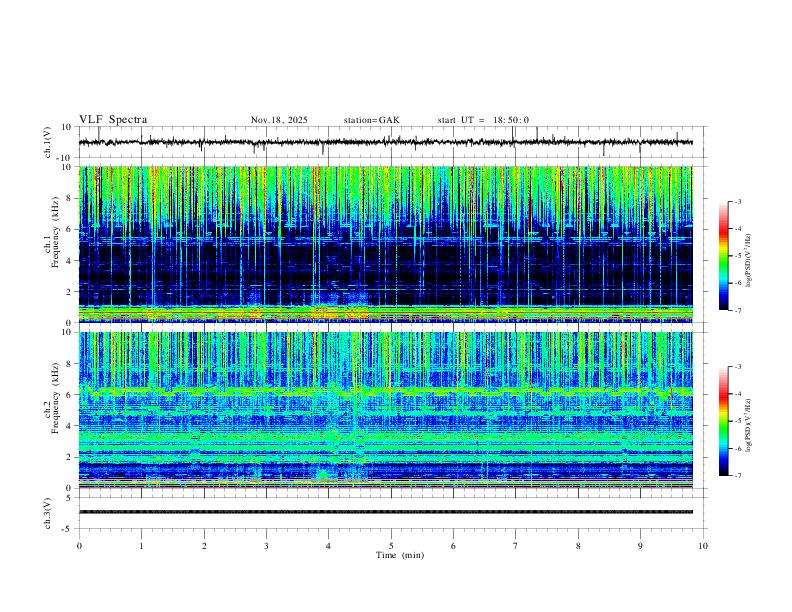The height and width of the screenshot is (612, 792).
Task: Click time axis tick label "7"
Action: point(516,546)
